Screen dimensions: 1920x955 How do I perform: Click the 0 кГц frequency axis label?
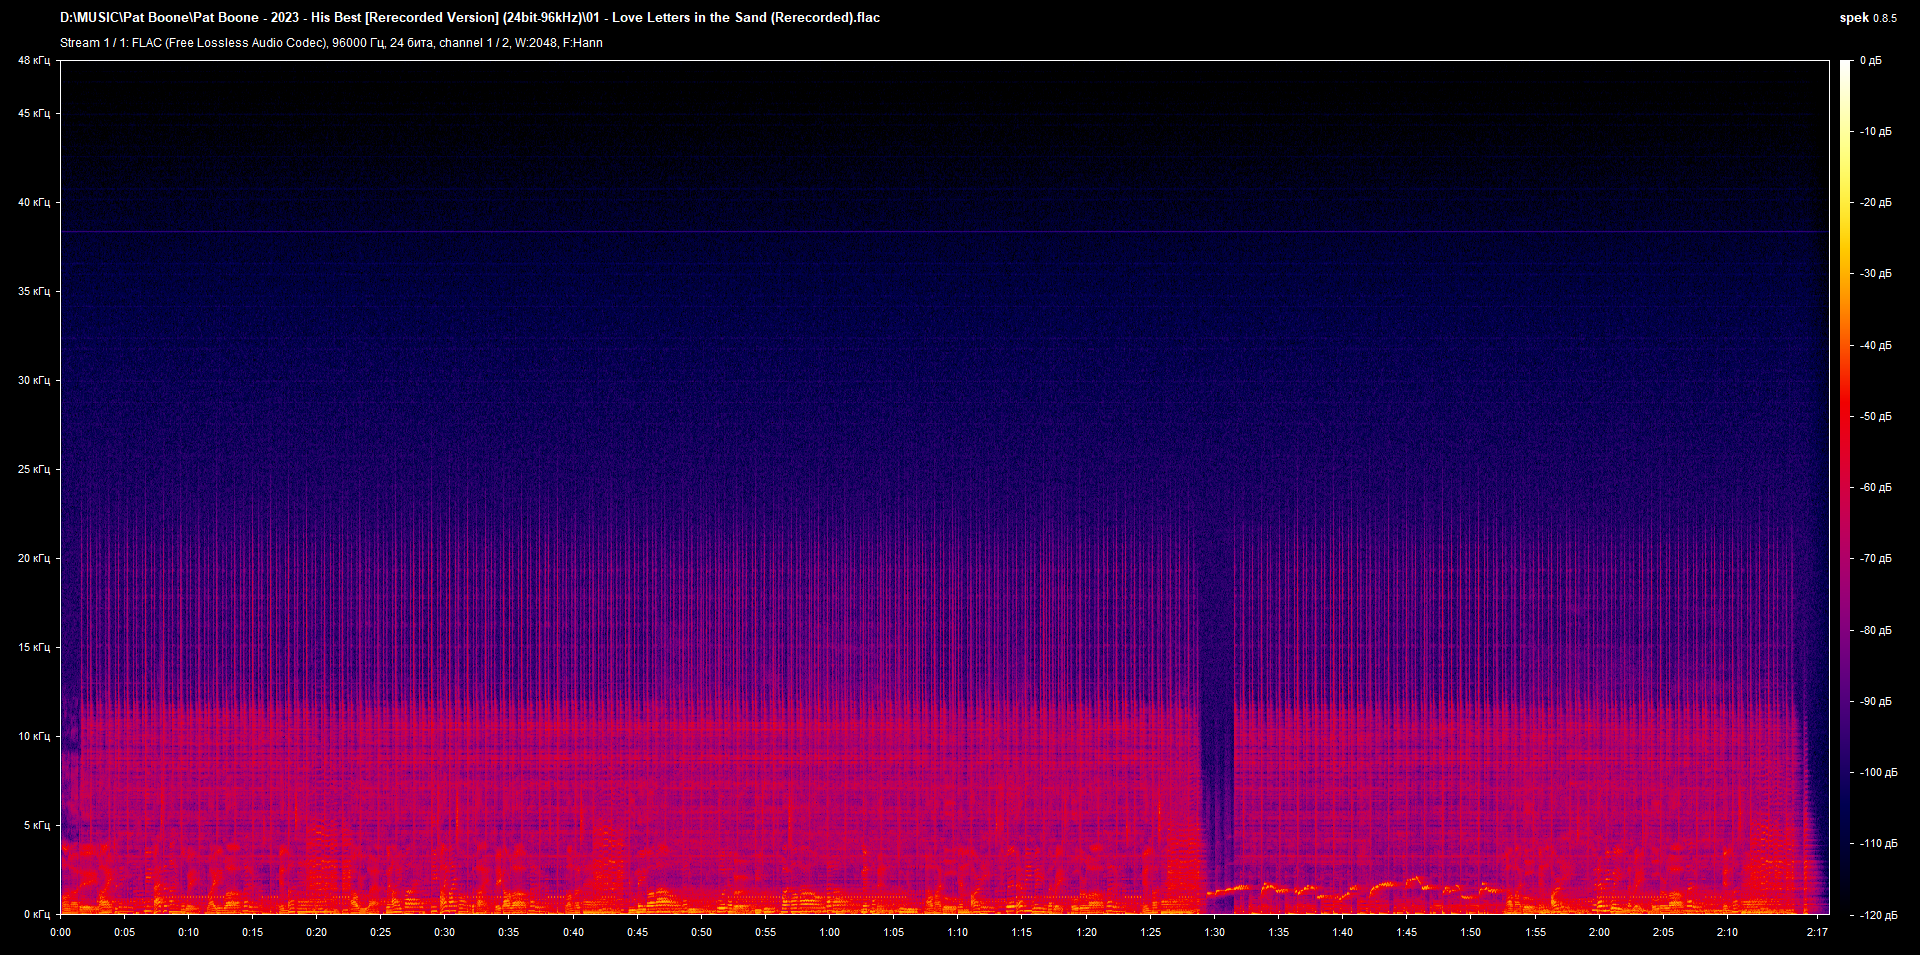pos(36,915)
